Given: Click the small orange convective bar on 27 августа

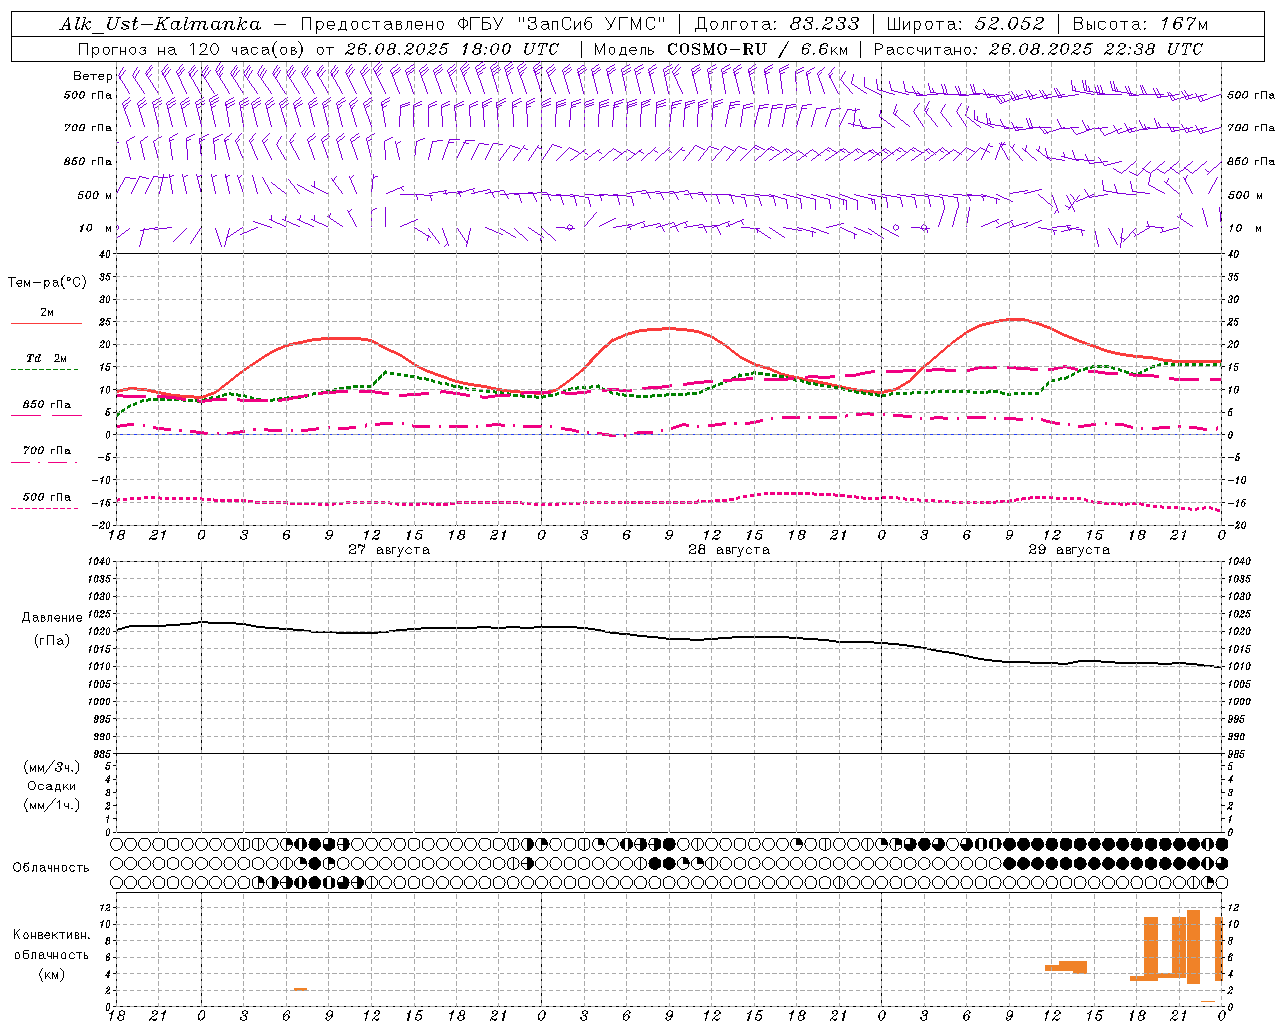Looking at the screenshot, I should click(x=300, y=989).
